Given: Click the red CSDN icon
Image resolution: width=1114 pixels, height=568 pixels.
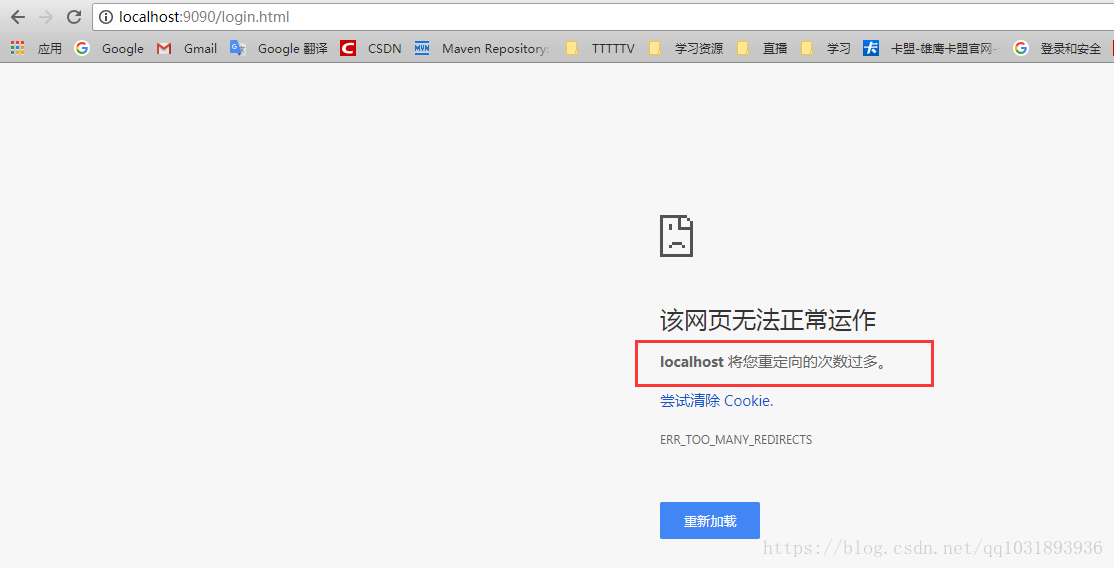Looking at the screenshot, I should pos(347,48).
